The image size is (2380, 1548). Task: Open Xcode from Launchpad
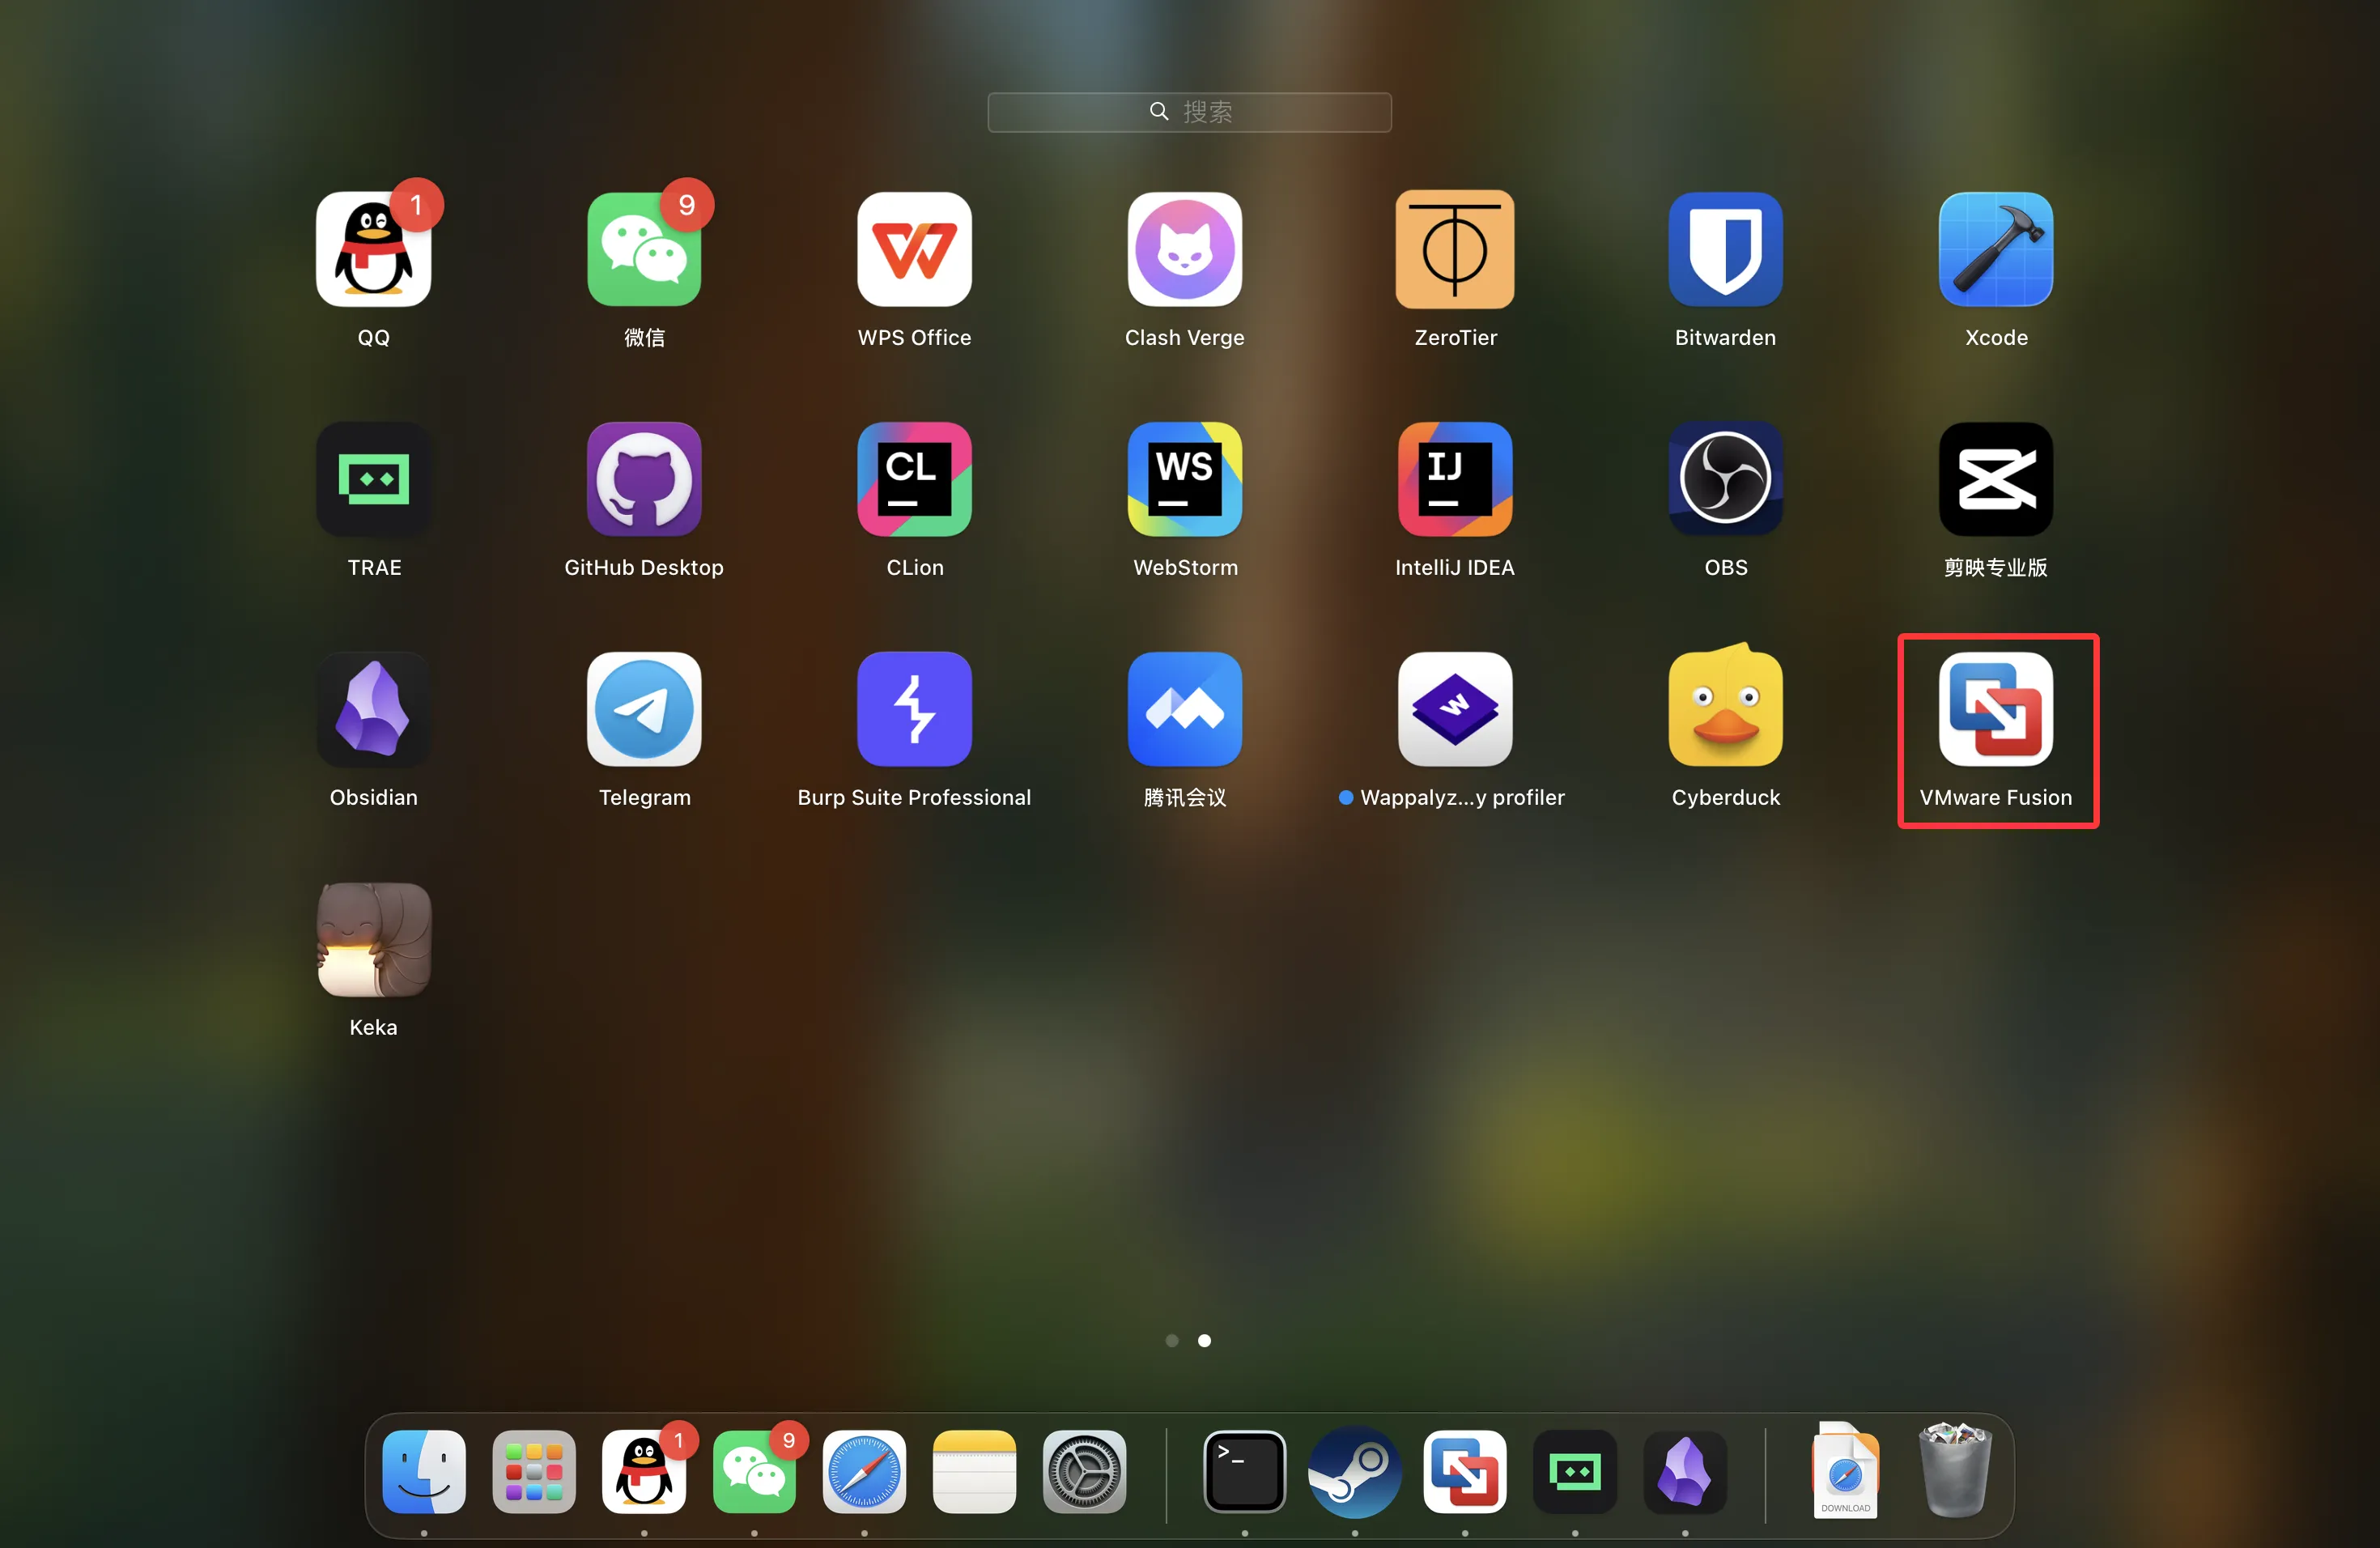tap(1995, 250)
